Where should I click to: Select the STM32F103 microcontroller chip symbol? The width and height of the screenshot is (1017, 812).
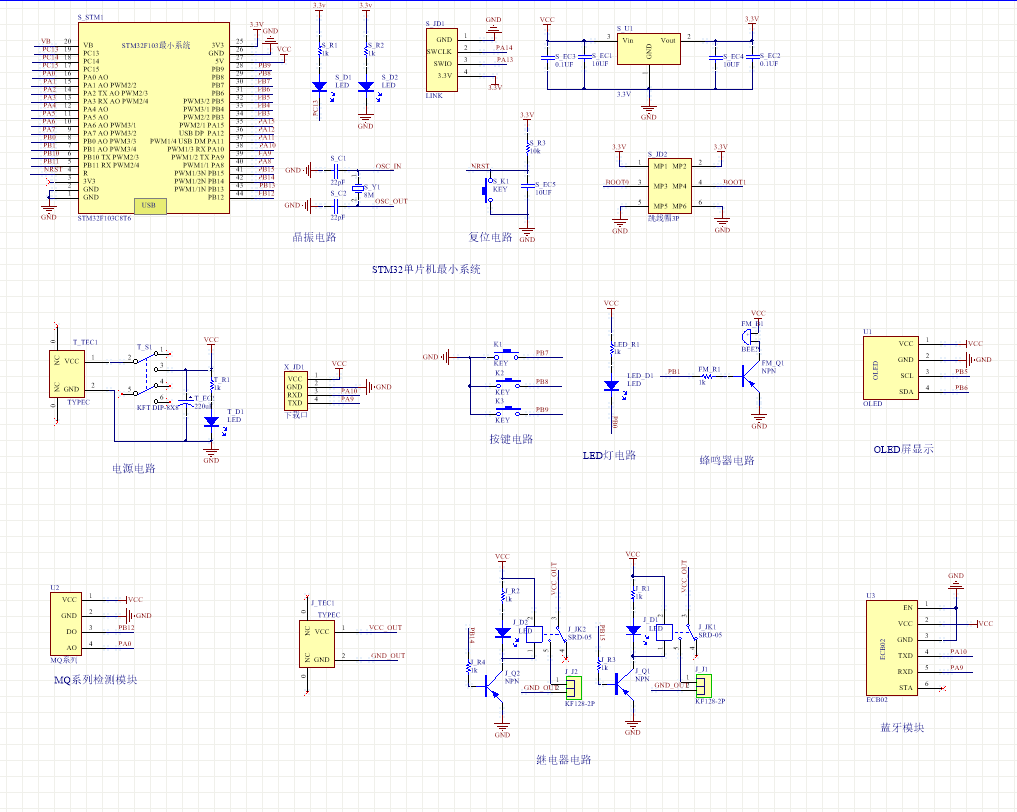tap(153, 118)
